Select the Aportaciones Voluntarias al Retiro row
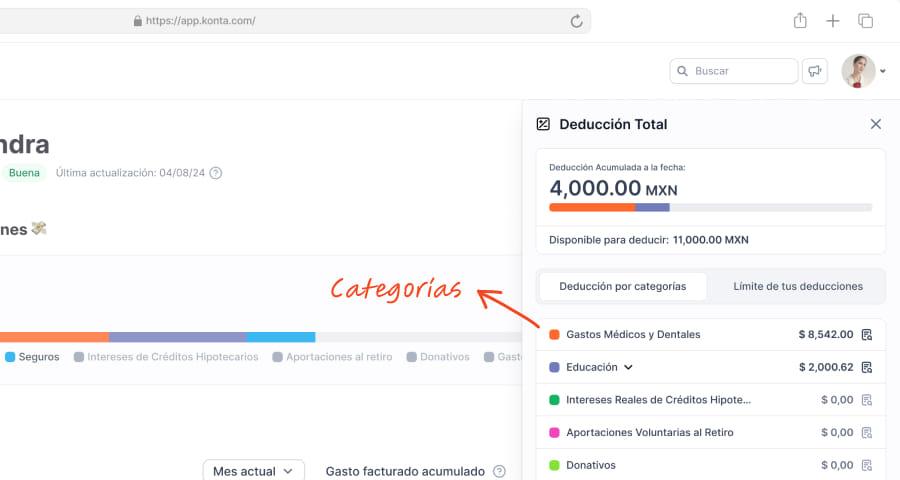900x480 pixels. pyautogui.click(x=711, y=433)
